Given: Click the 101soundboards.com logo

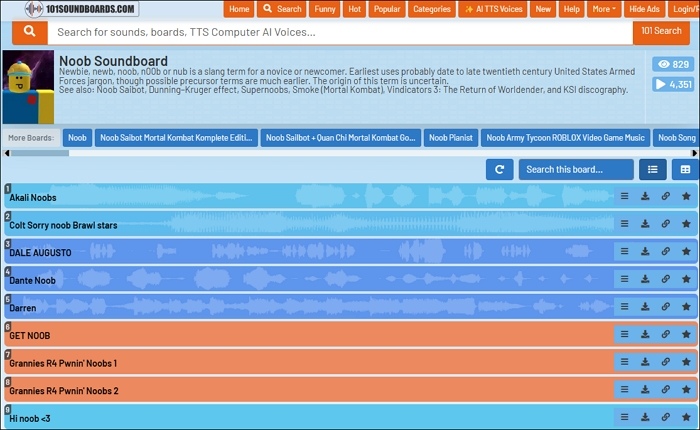Looking at the screenshot, I should (81, 9).
